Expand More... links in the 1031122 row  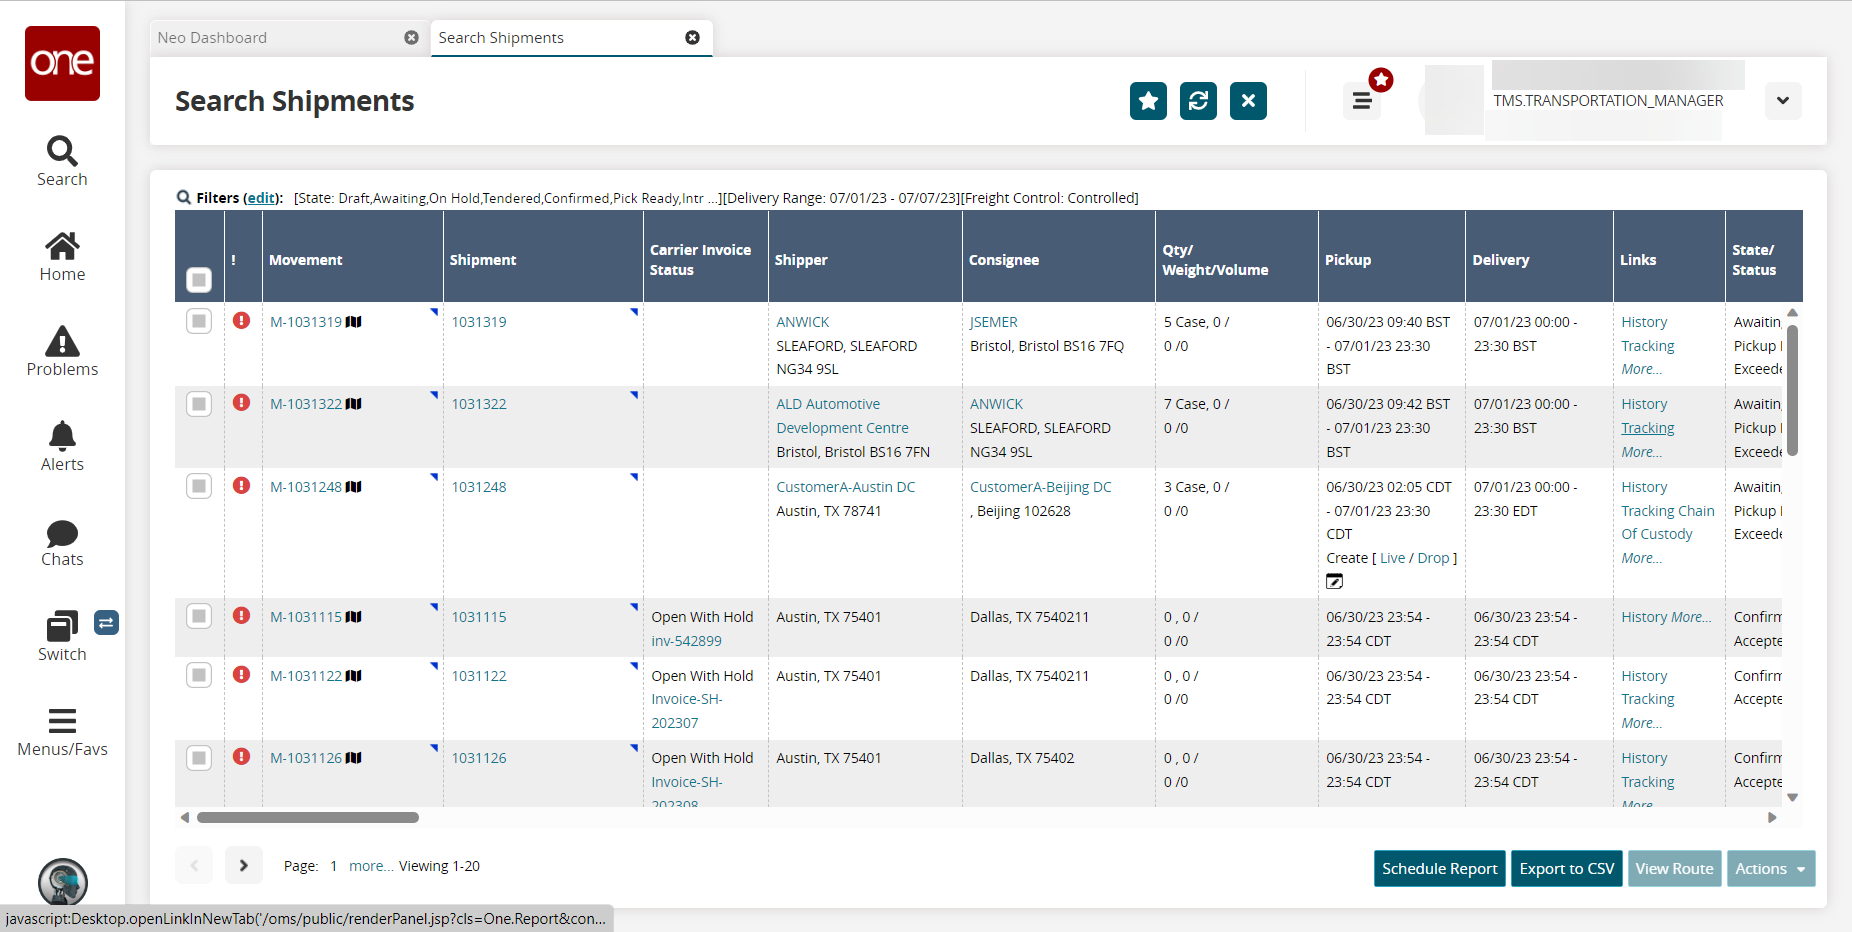click(1641, 723)
